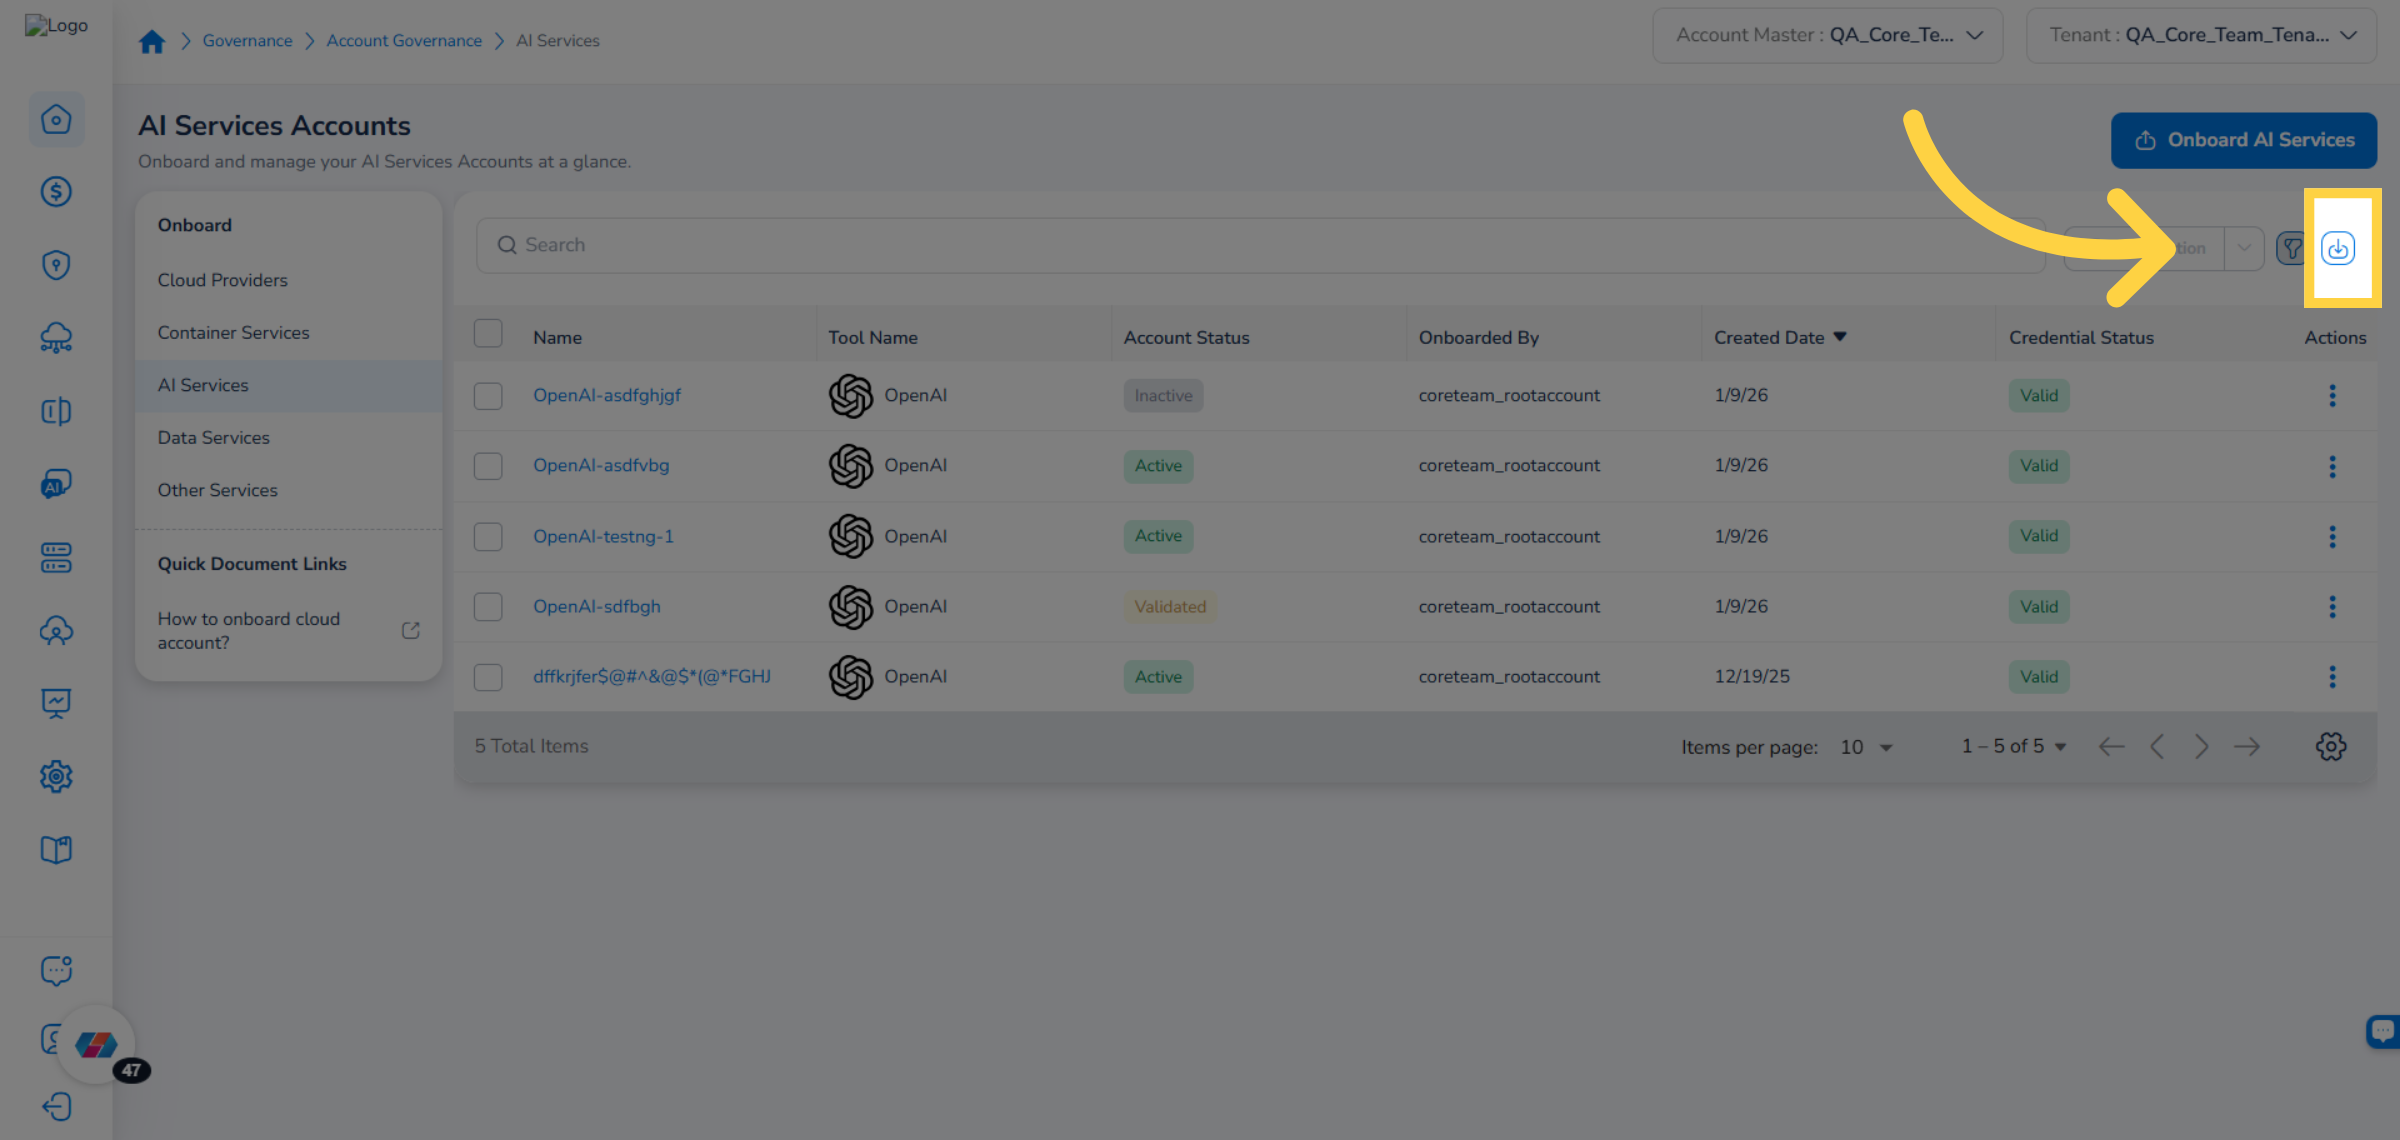2400x1140 pixels.
Task: Check the OpenAI-asdfvbg row checkbox
Action: pos(488,466)
